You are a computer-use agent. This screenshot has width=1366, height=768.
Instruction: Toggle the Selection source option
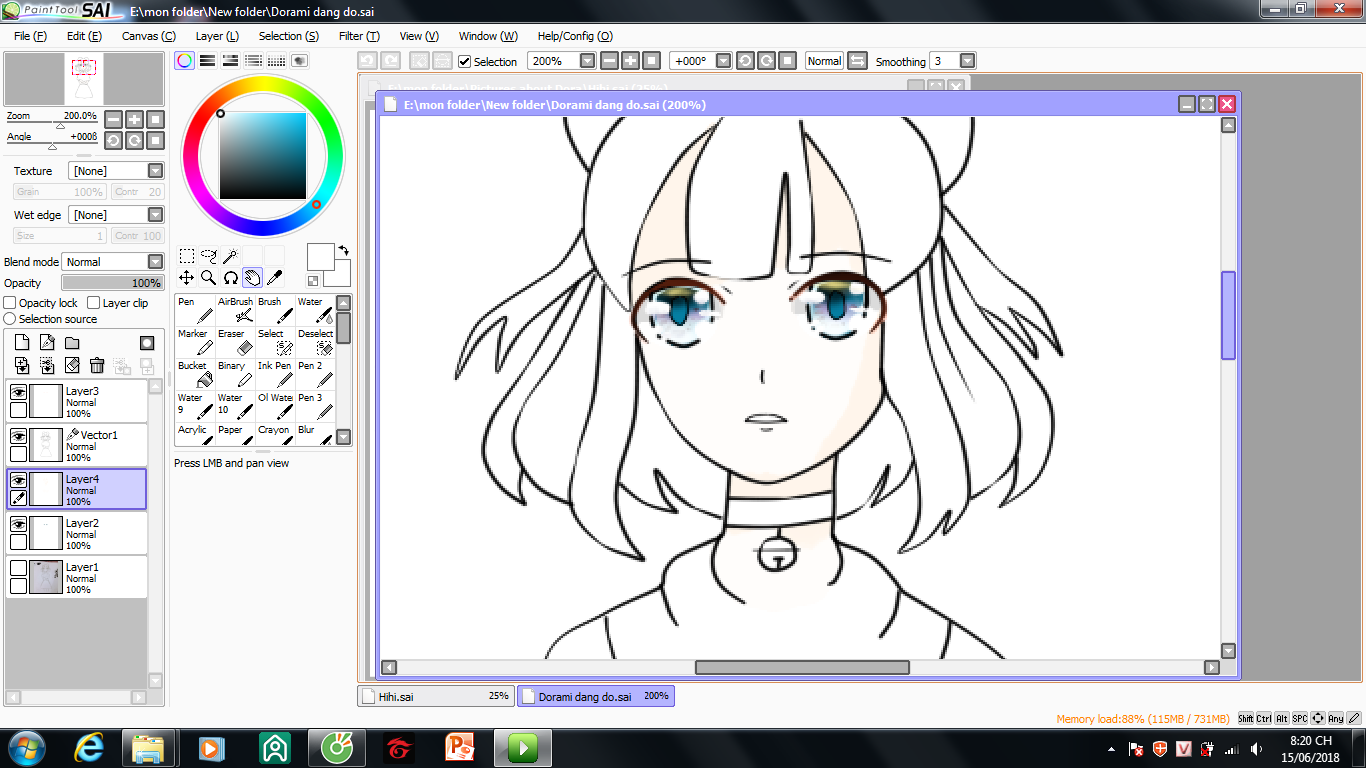click(x=11, y=319)
